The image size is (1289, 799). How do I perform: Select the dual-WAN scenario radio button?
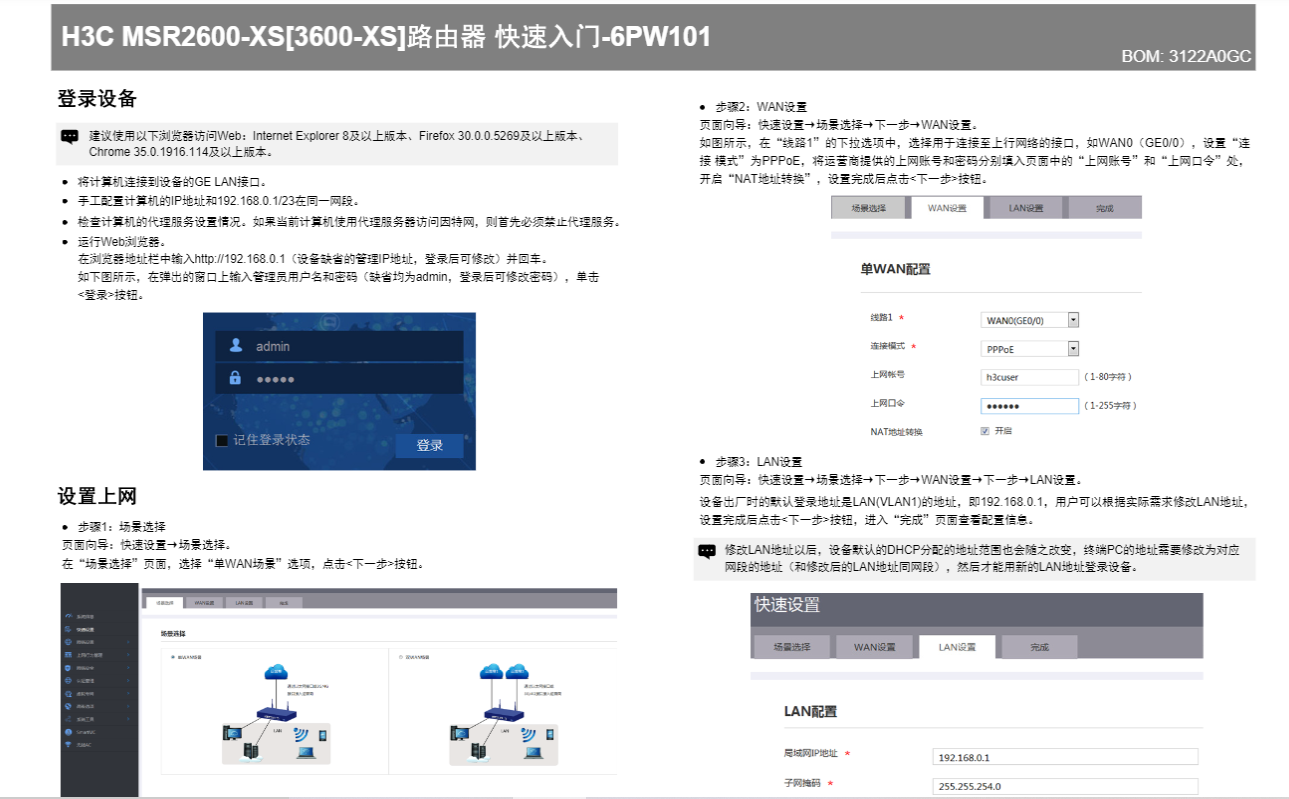(400, 657)
